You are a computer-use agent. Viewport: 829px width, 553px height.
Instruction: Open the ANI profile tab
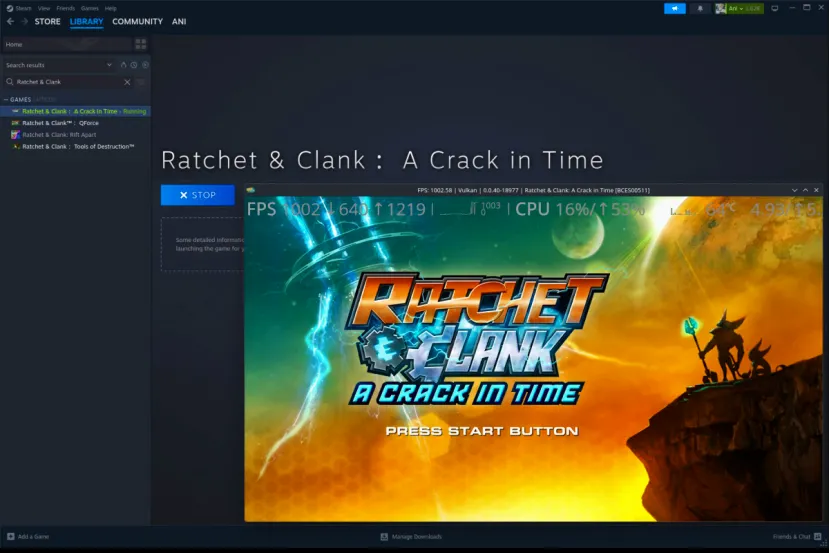point(179,22)
